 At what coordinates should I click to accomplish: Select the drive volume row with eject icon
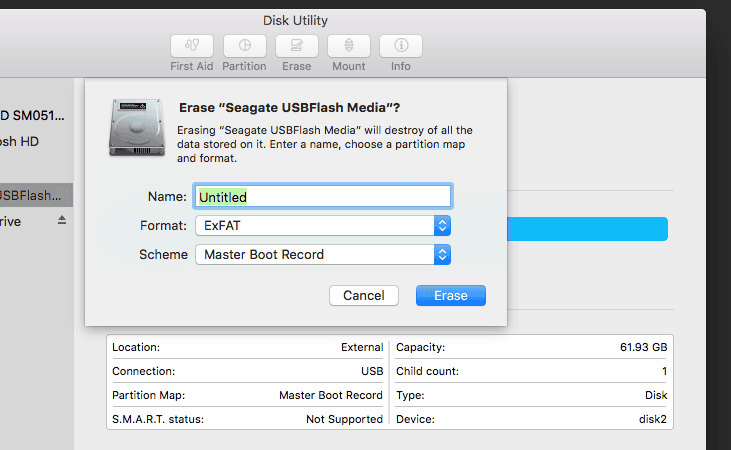(x=36, y=221)
